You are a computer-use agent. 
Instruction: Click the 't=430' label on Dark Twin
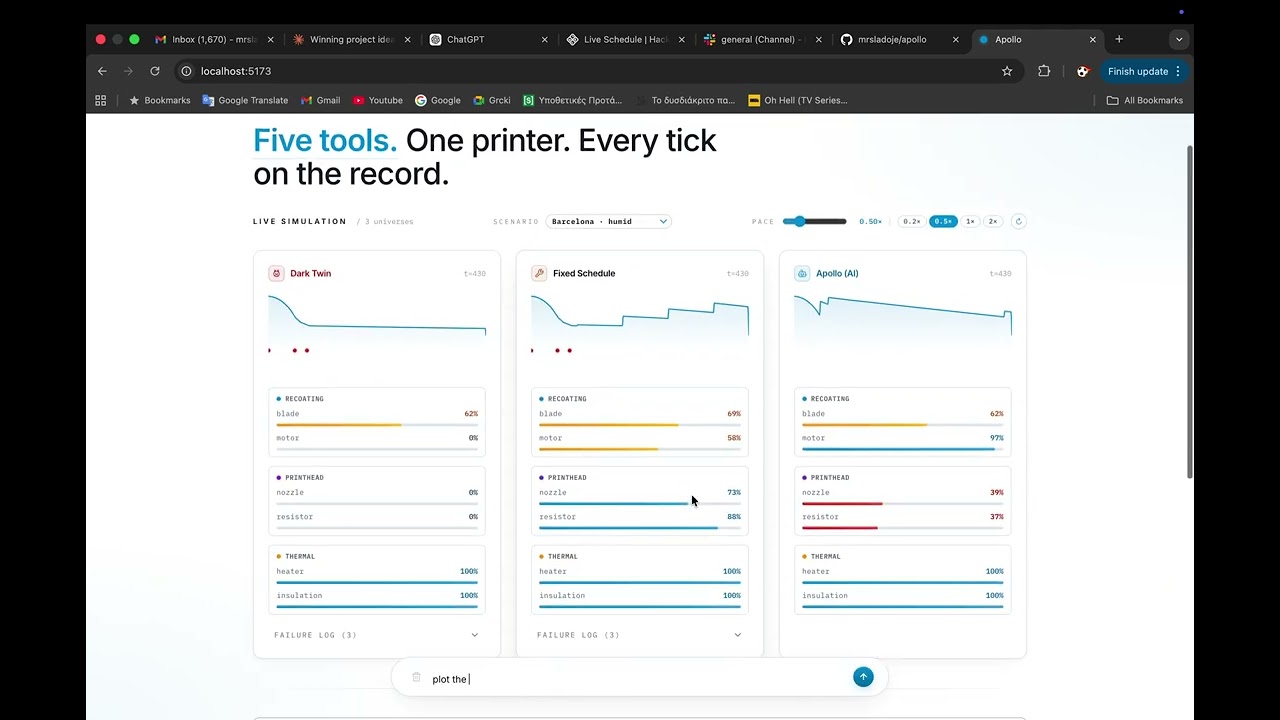pyautogui.click(x=475, y=273)
